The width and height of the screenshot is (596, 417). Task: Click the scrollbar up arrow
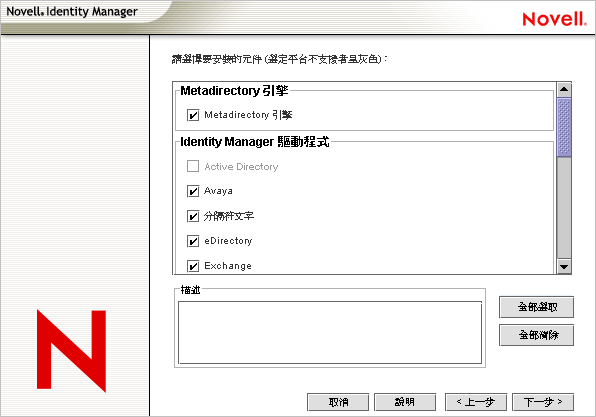(564, 90)
